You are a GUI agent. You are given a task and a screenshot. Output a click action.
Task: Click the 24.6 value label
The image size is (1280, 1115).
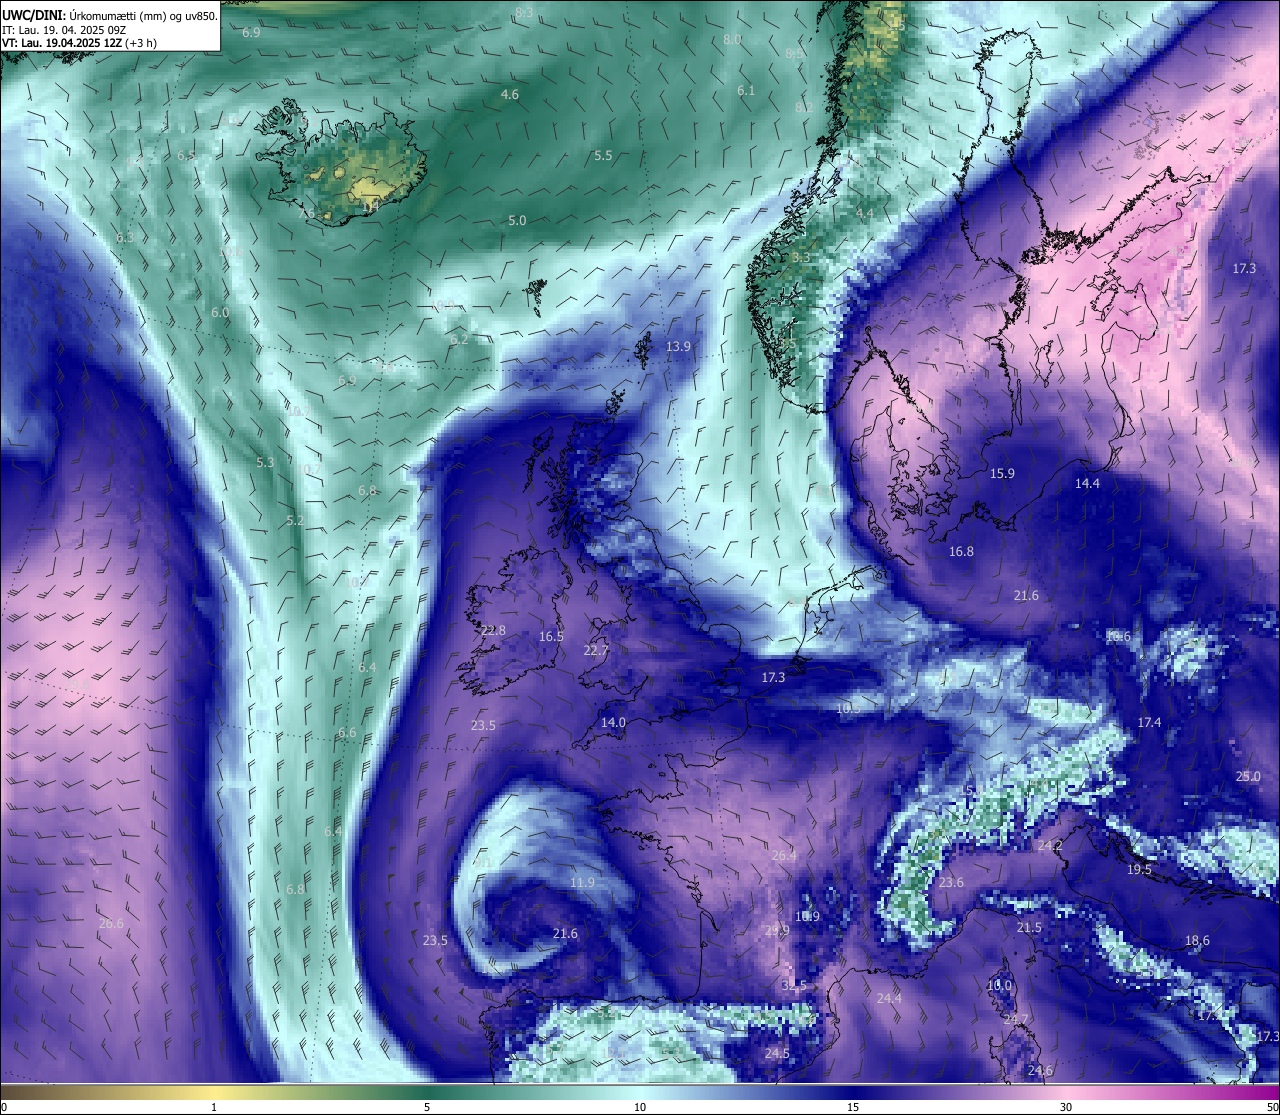coord(1040,1070)
